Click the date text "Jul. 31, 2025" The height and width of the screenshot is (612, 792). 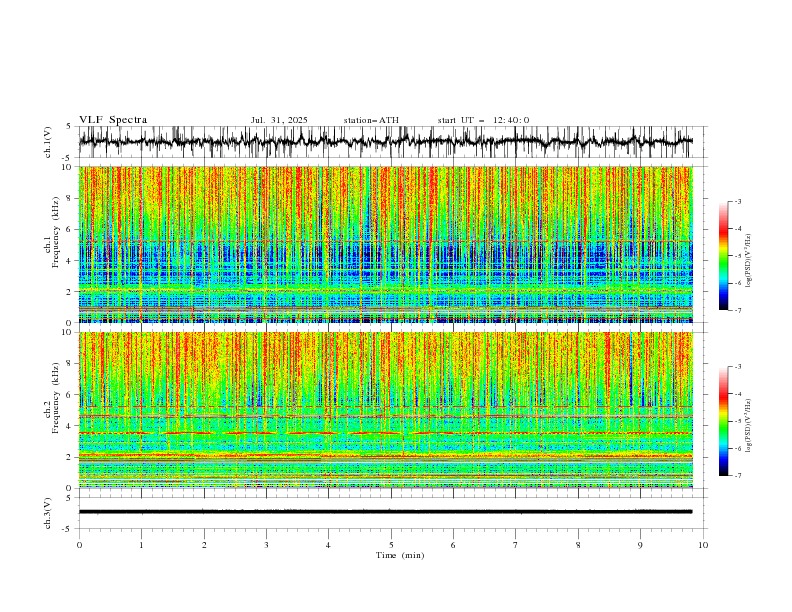pos(279,120)
